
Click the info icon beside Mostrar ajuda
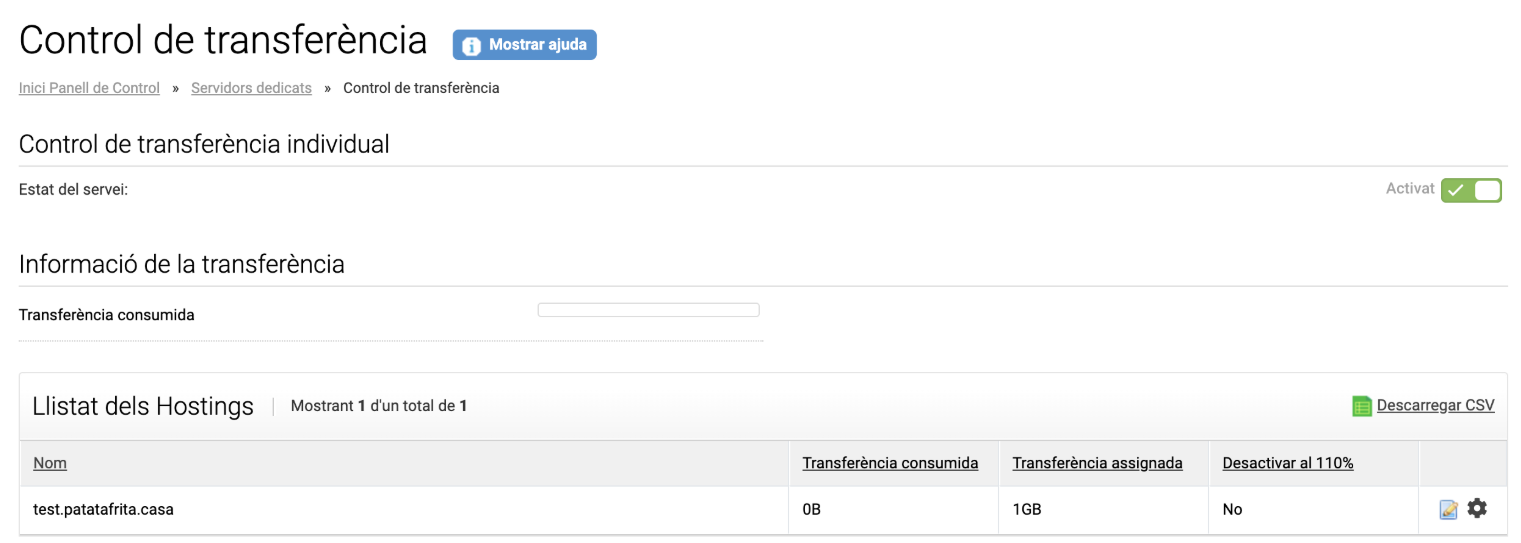[469, 45]
